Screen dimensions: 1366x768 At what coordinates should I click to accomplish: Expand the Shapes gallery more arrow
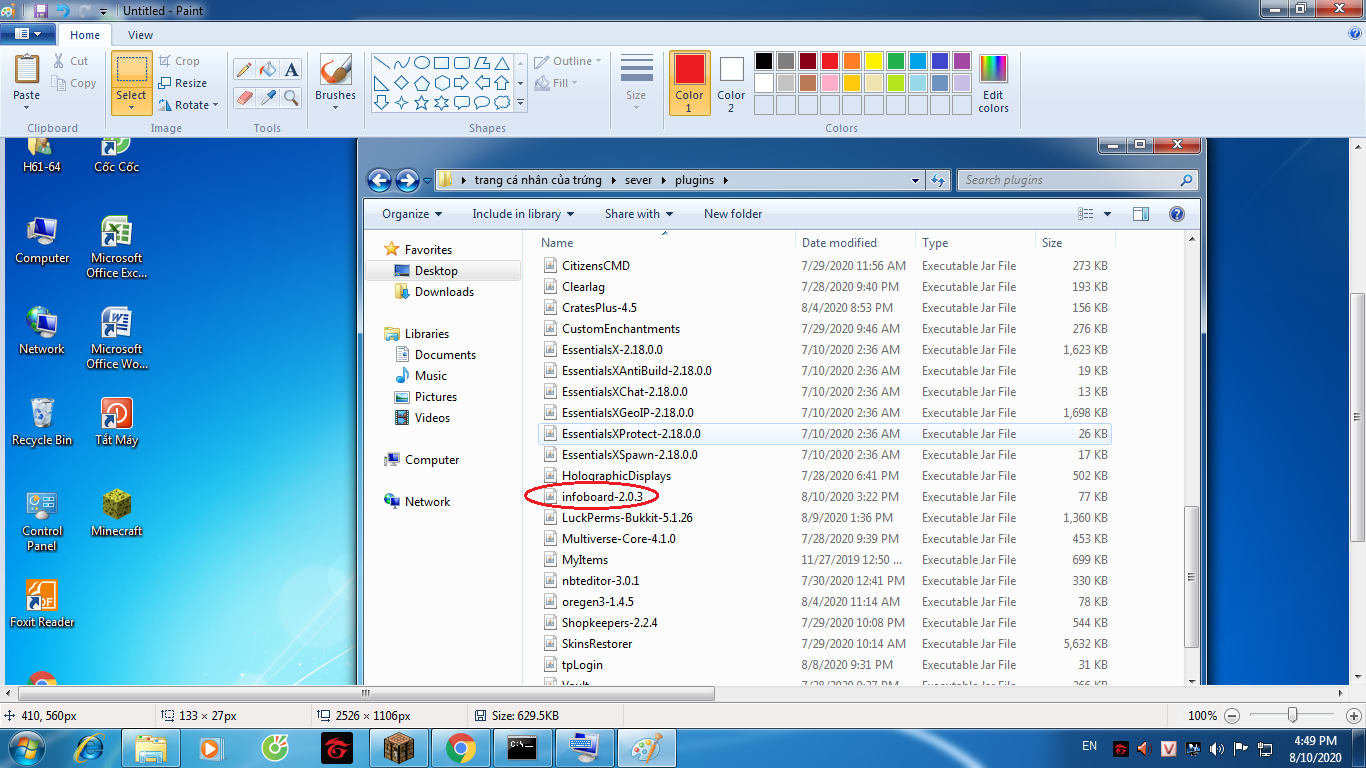click(x=520, y=103)
